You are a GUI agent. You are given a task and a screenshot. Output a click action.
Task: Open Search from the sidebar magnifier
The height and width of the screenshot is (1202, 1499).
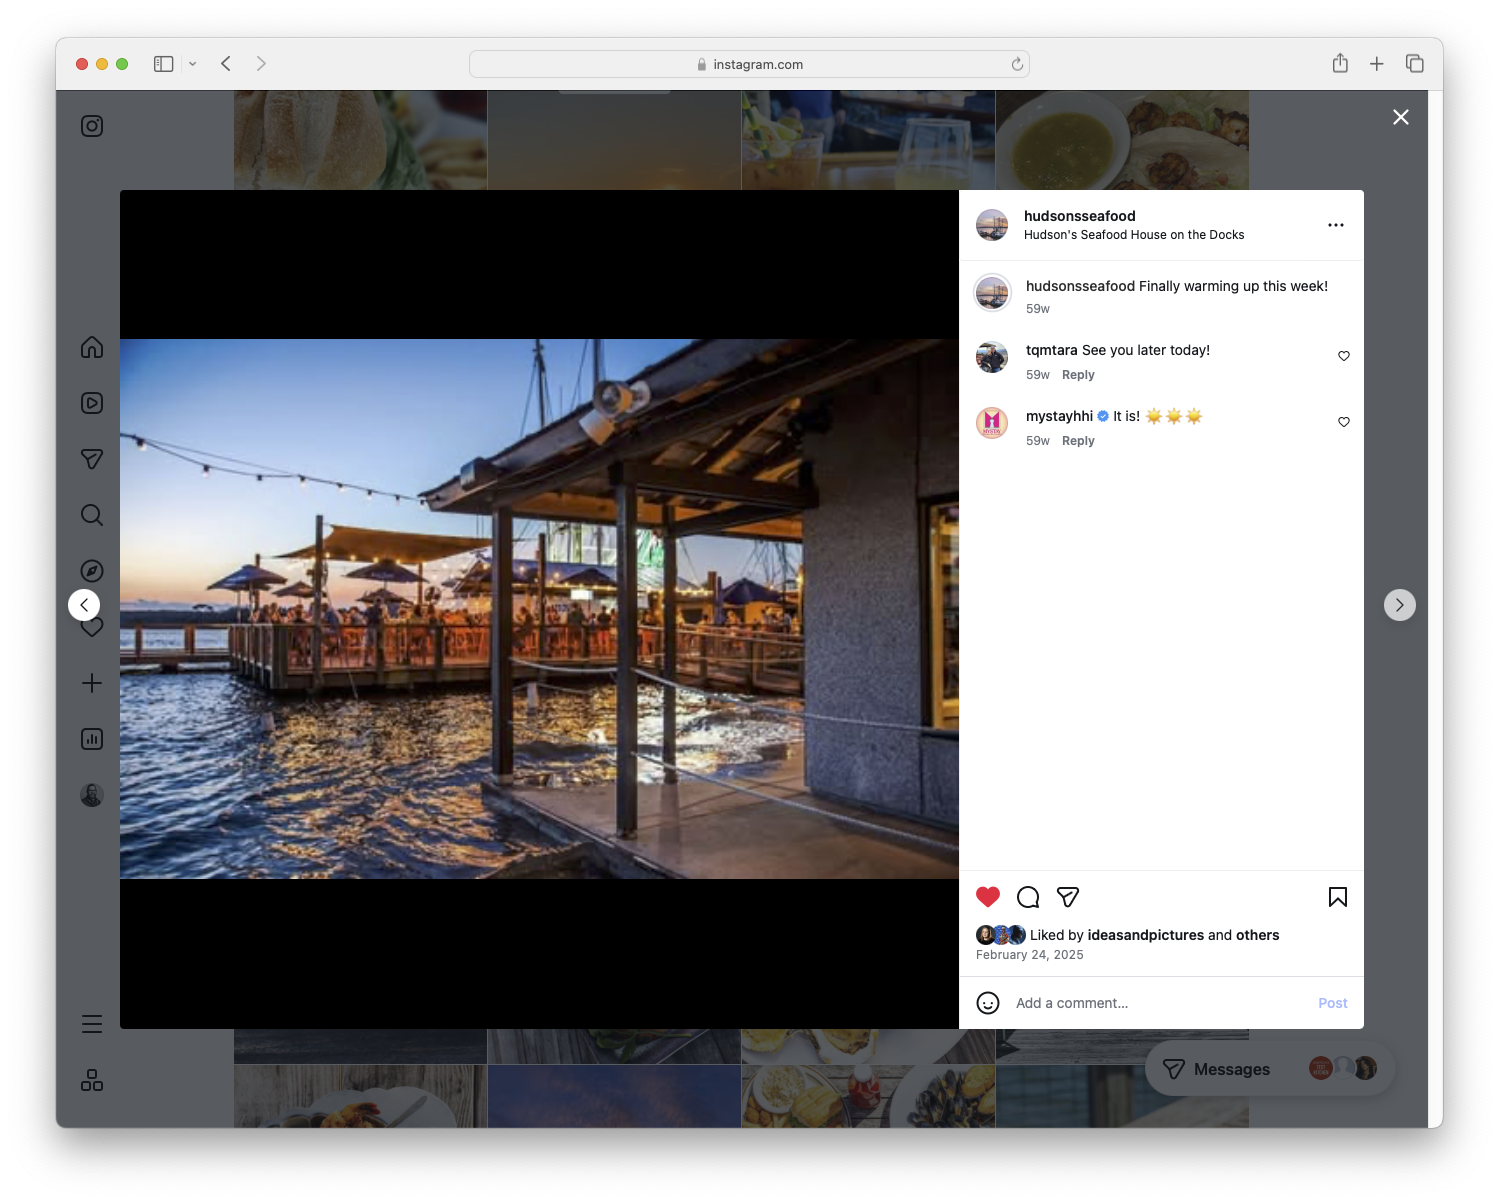[x=91, y=515]
